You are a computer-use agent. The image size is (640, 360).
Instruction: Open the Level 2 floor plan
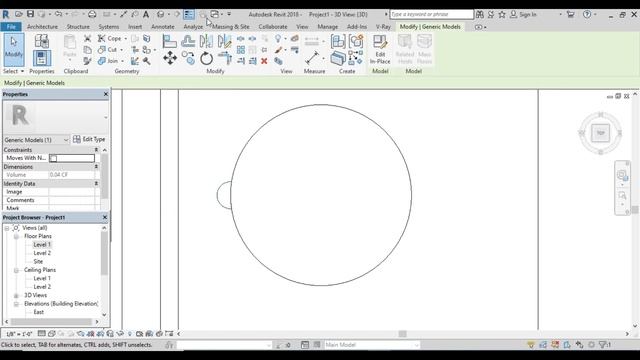(x=42, y=253)
